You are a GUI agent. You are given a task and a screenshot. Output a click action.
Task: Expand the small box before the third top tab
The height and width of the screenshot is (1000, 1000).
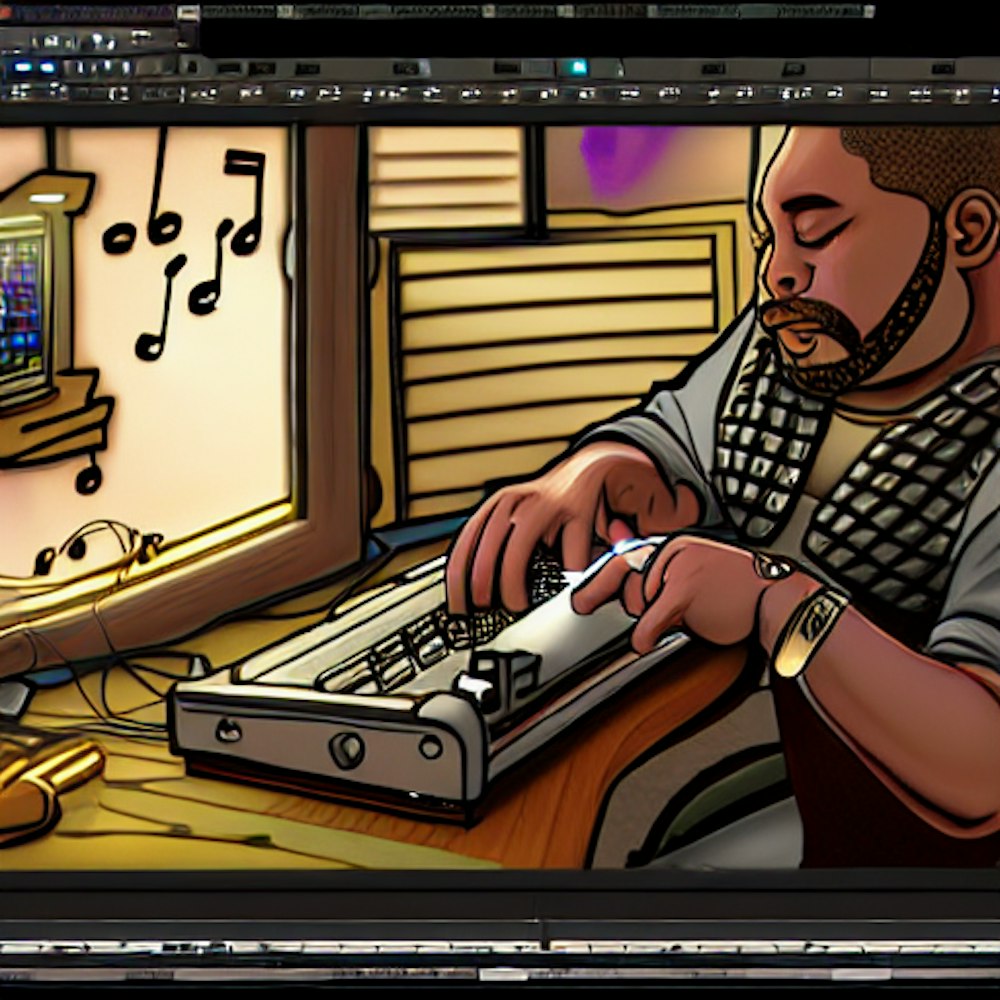pyautogui.click(x=284, y=12)
